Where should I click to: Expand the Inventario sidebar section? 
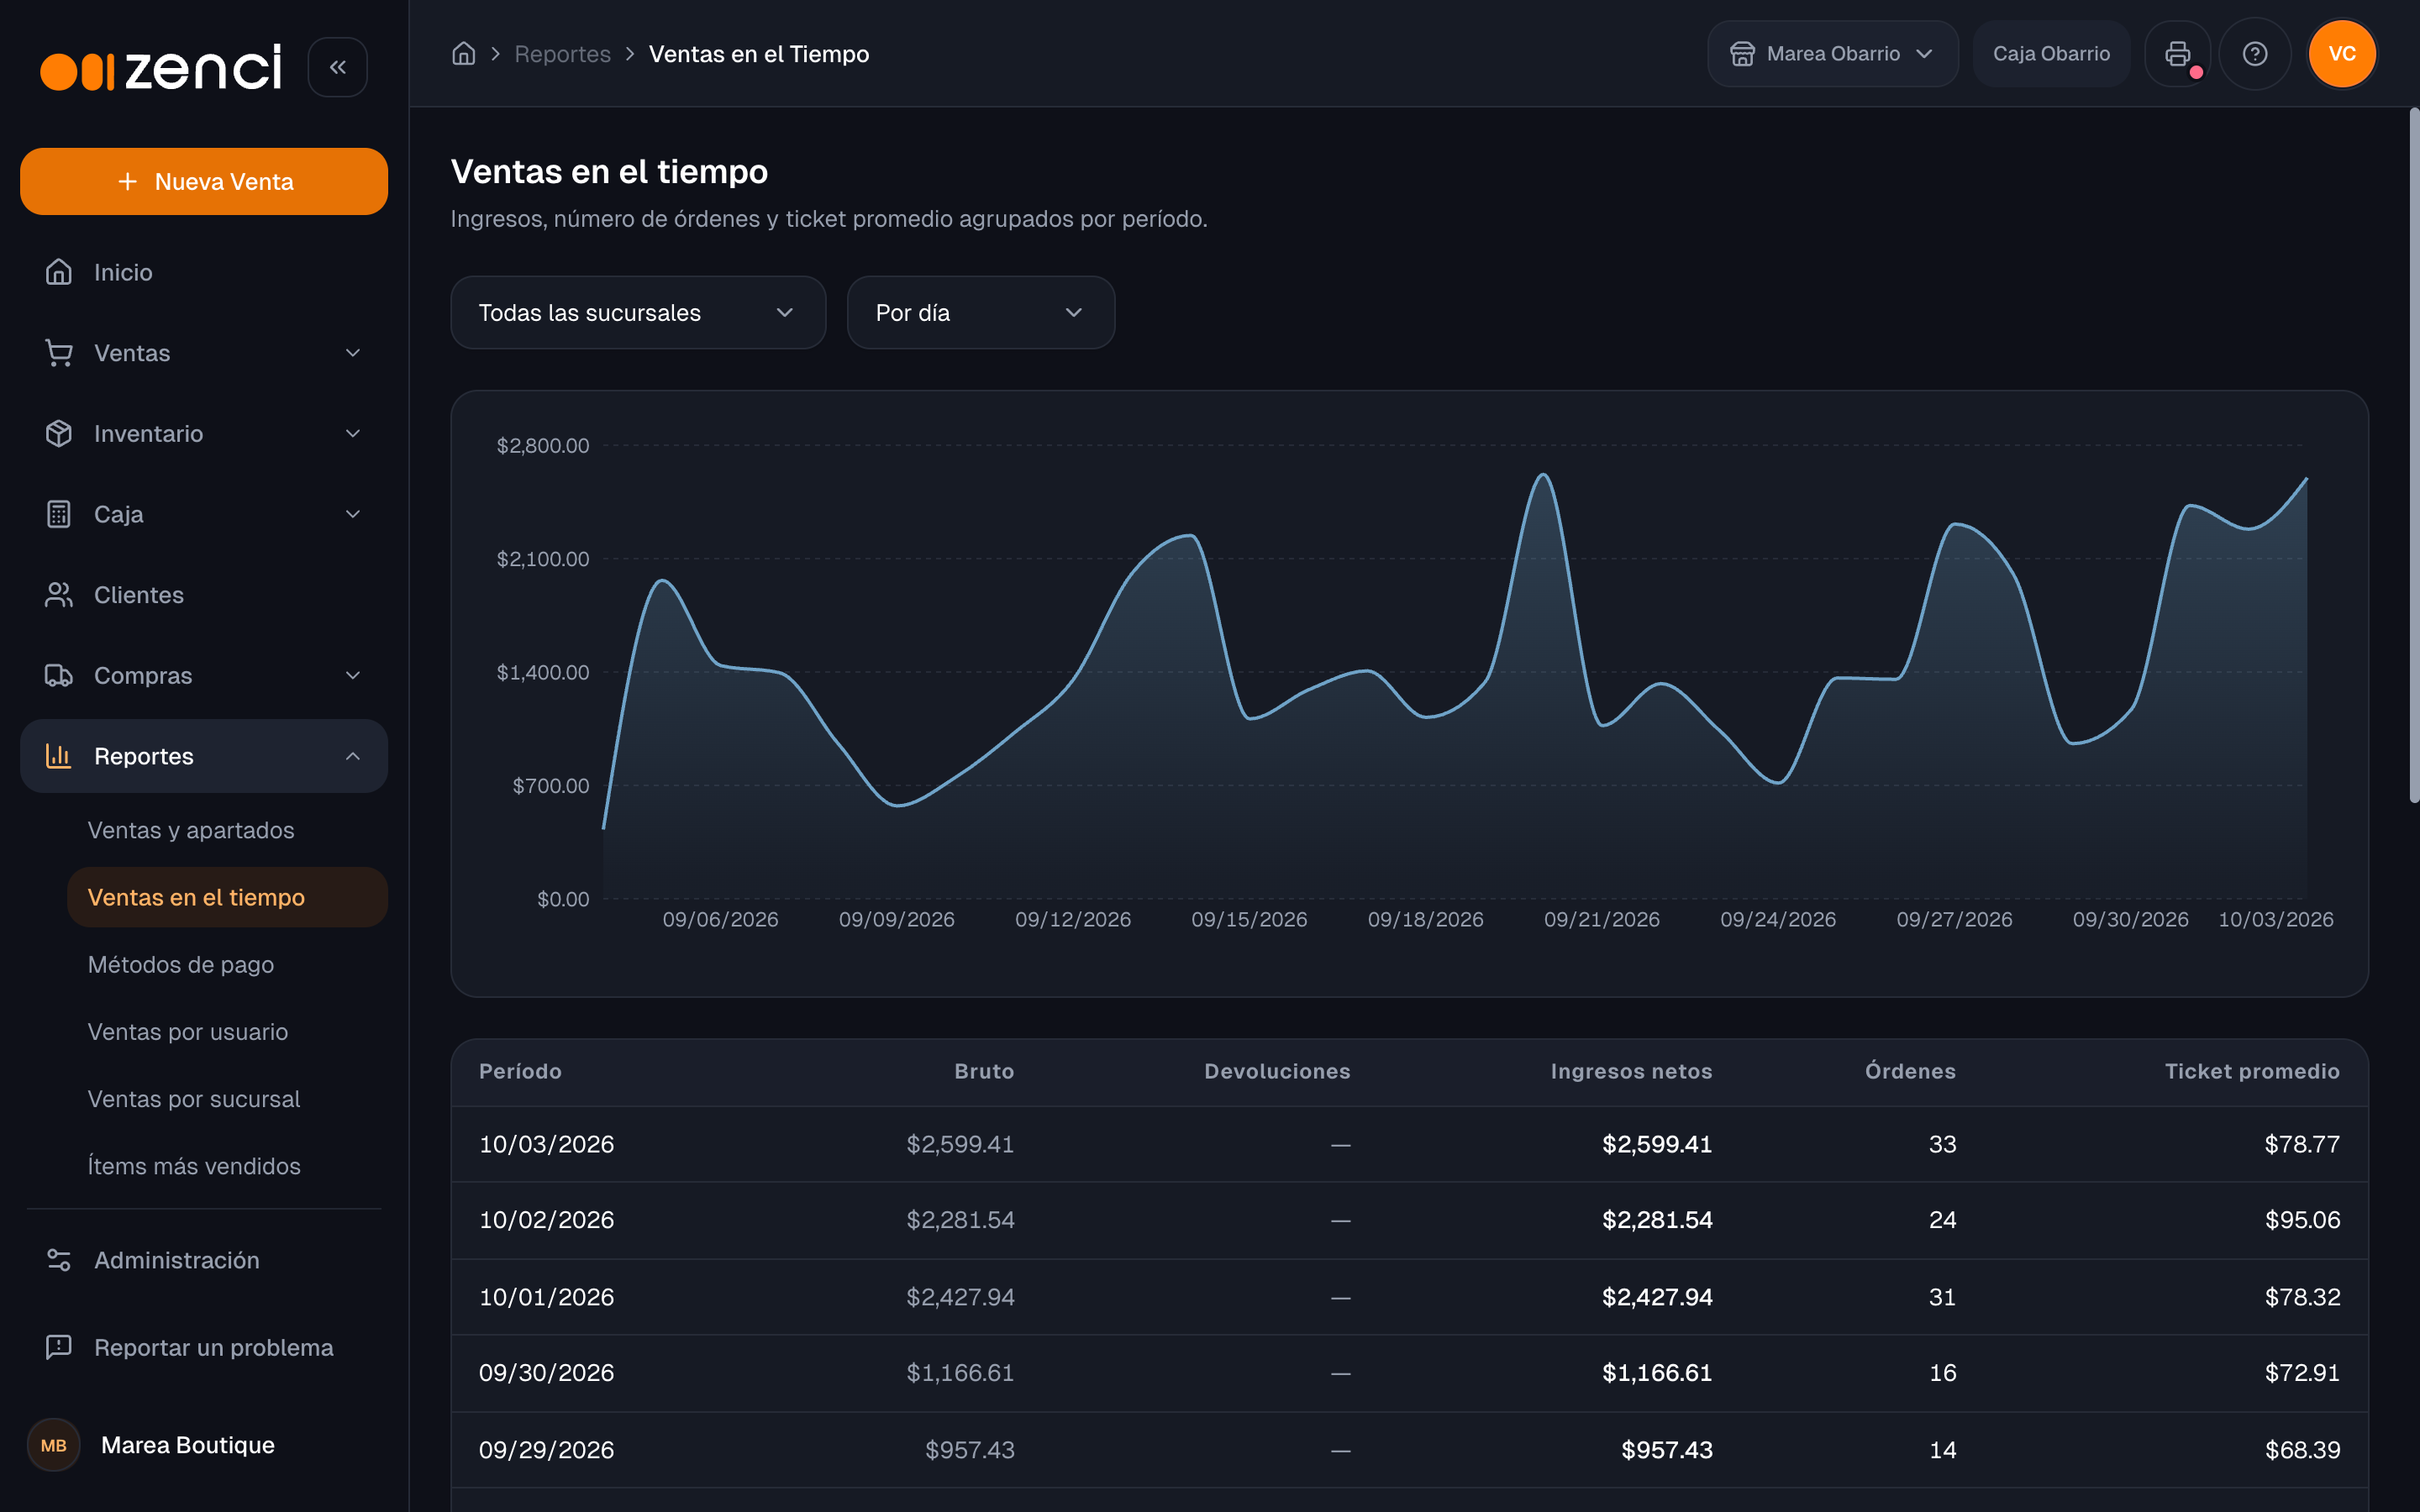click(x=204, y=434)
